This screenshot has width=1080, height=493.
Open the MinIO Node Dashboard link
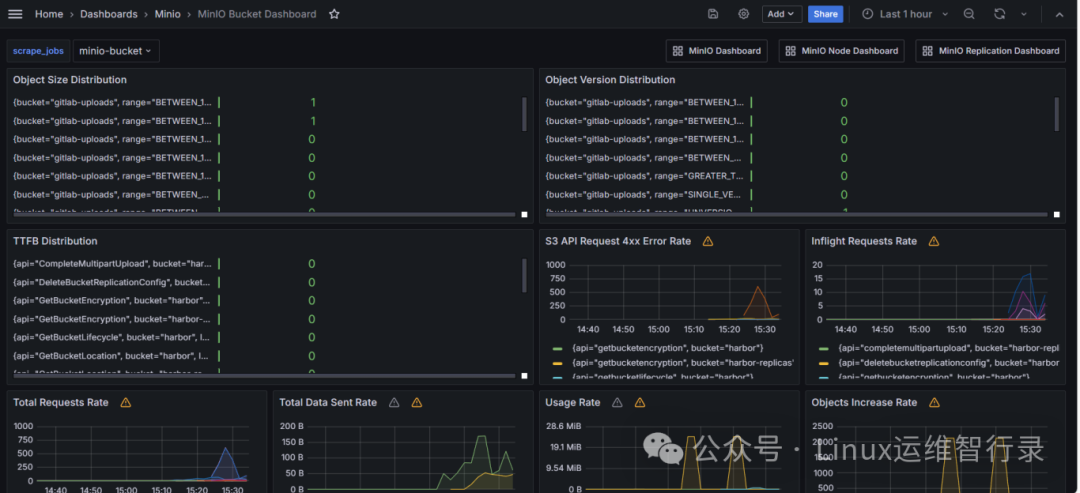click(842, 51)
